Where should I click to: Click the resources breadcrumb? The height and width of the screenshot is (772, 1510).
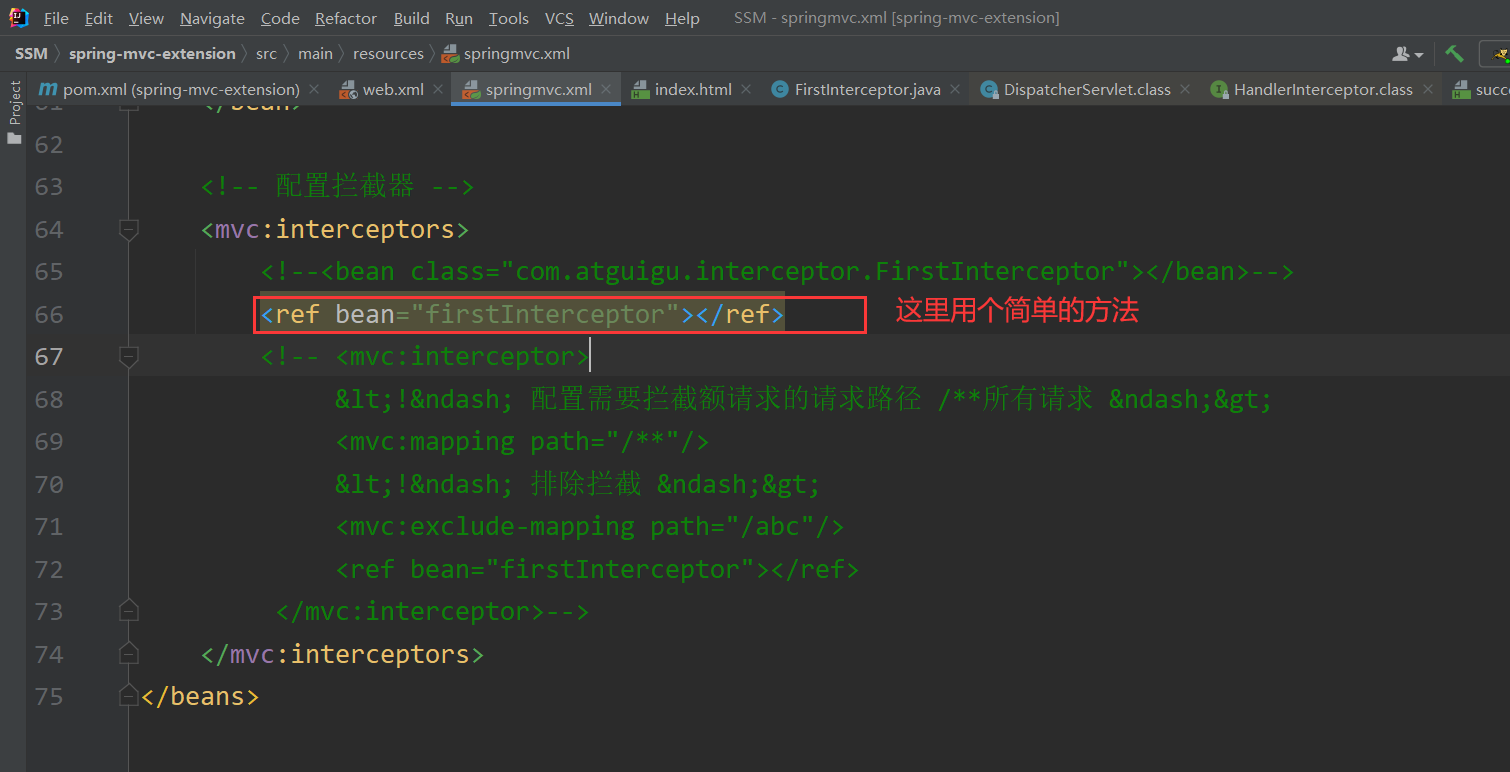(x=388, y=54)
